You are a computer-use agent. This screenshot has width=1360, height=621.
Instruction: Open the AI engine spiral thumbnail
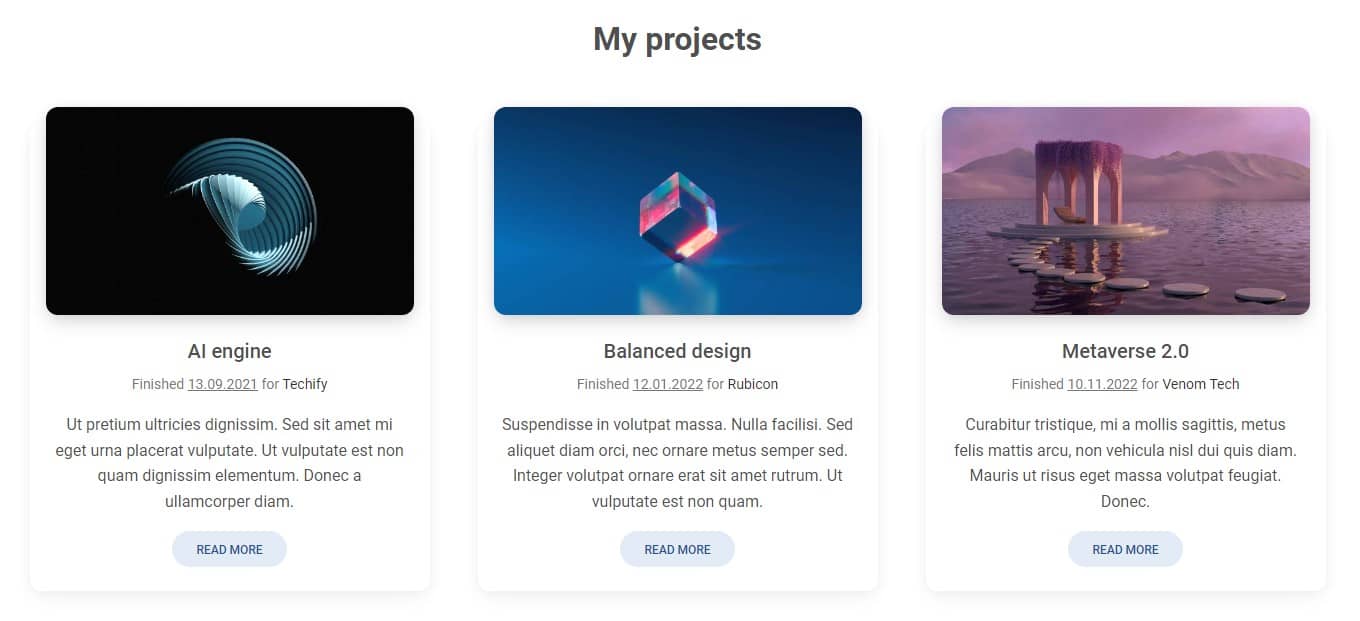point(230,211)
